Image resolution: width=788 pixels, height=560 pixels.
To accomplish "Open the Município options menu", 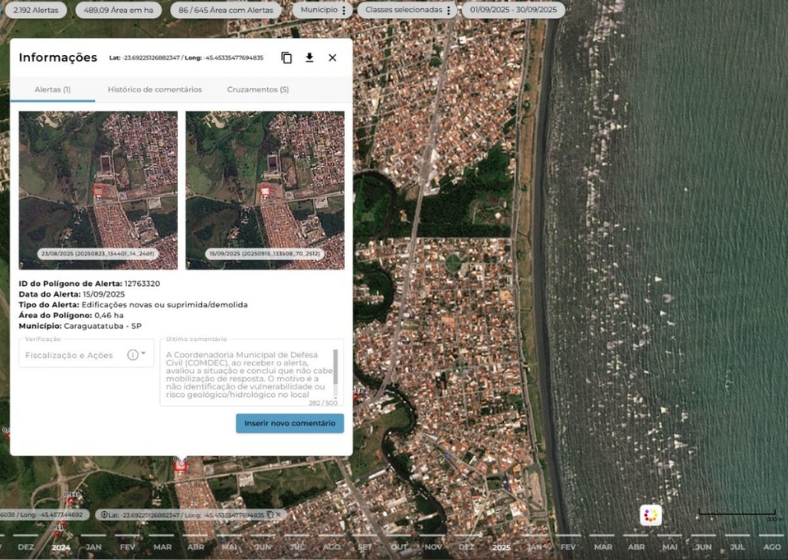I will point(344,10).
